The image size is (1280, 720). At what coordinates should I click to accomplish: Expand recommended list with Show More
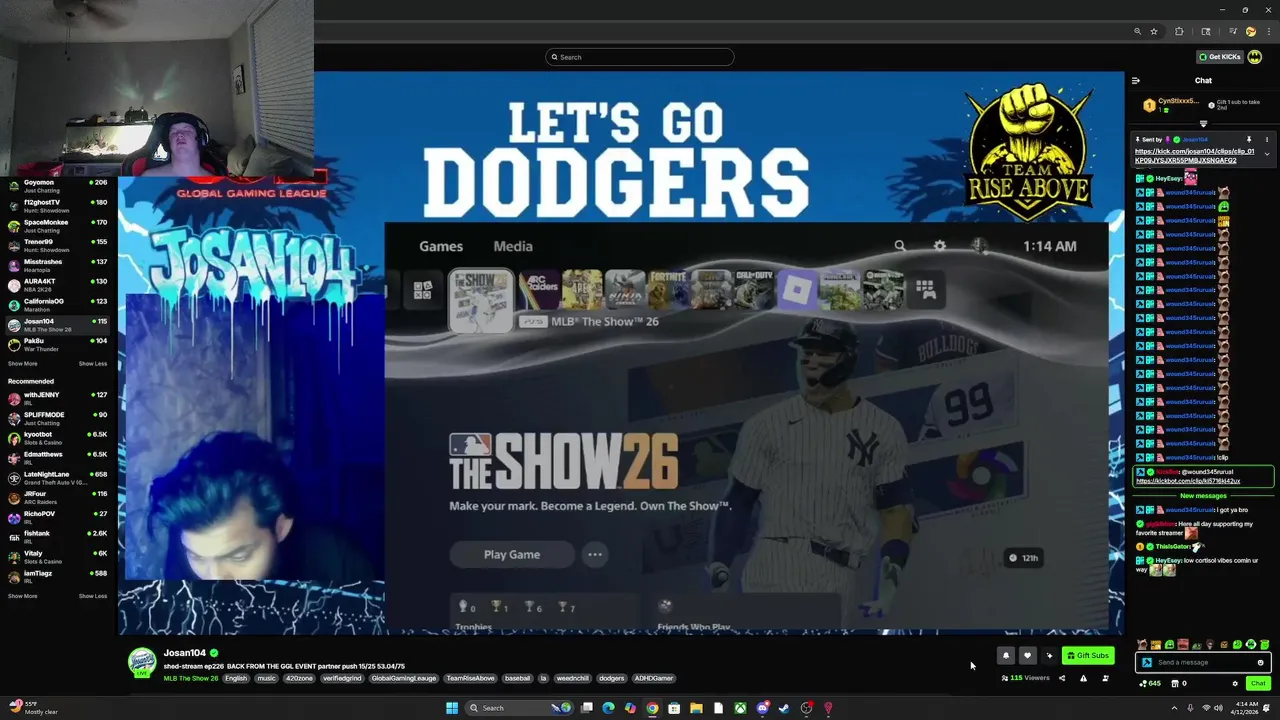click(x=23, y=596)
